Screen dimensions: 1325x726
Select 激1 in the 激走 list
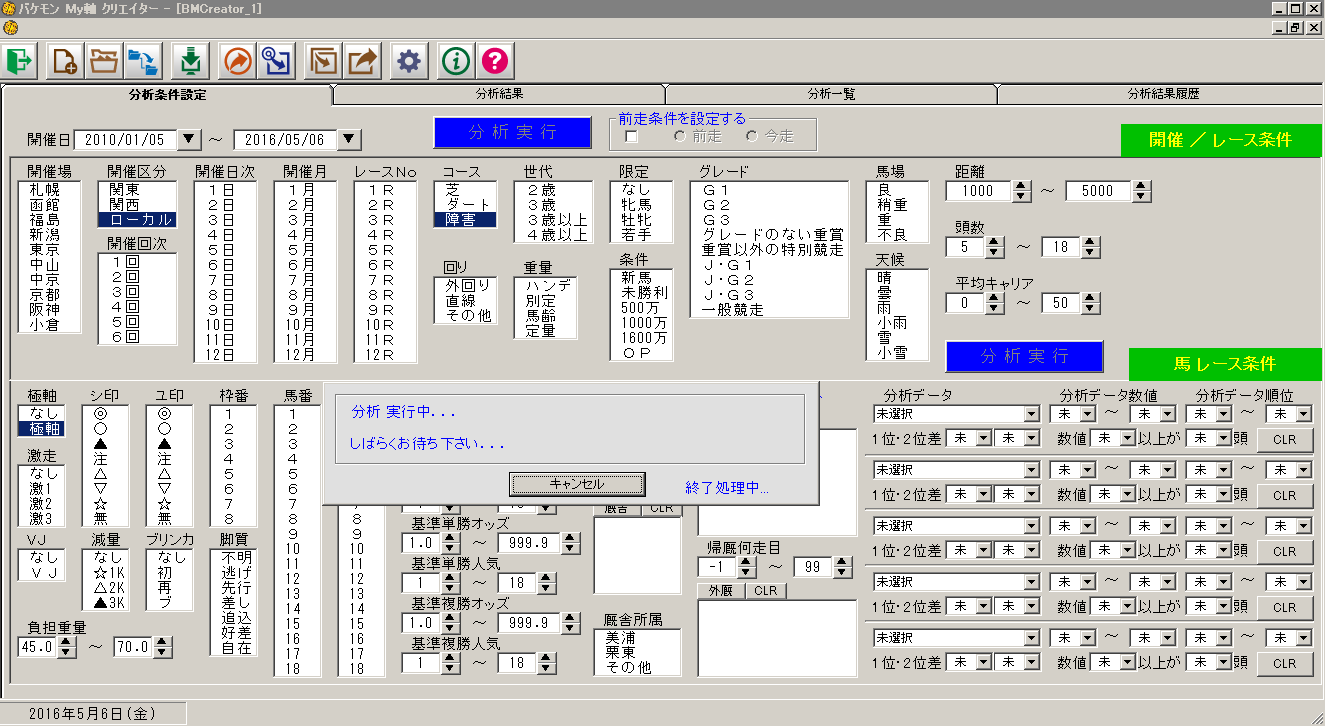click(x=43, y=488)
